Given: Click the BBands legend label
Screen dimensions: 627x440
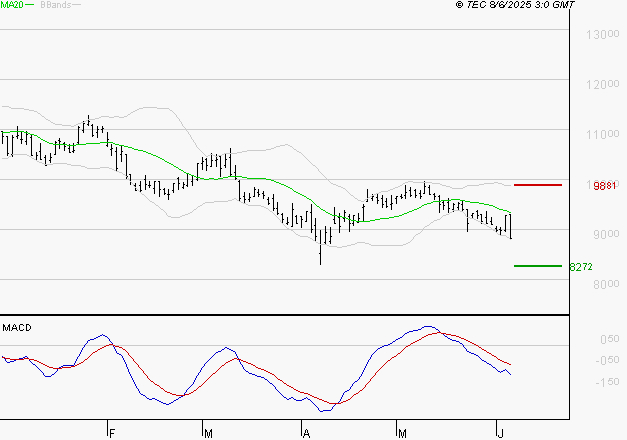Looking at the screenshot, I should click(54, 5).
